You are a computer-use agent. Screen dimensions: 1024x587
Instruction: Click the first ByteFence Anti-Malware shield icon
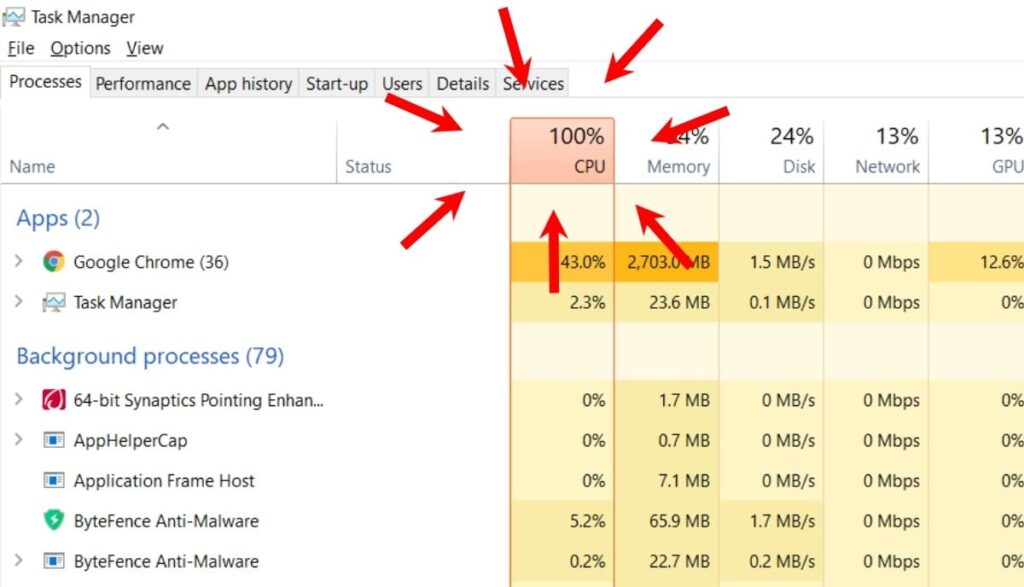pyautogui.click(x=52, y=521)
